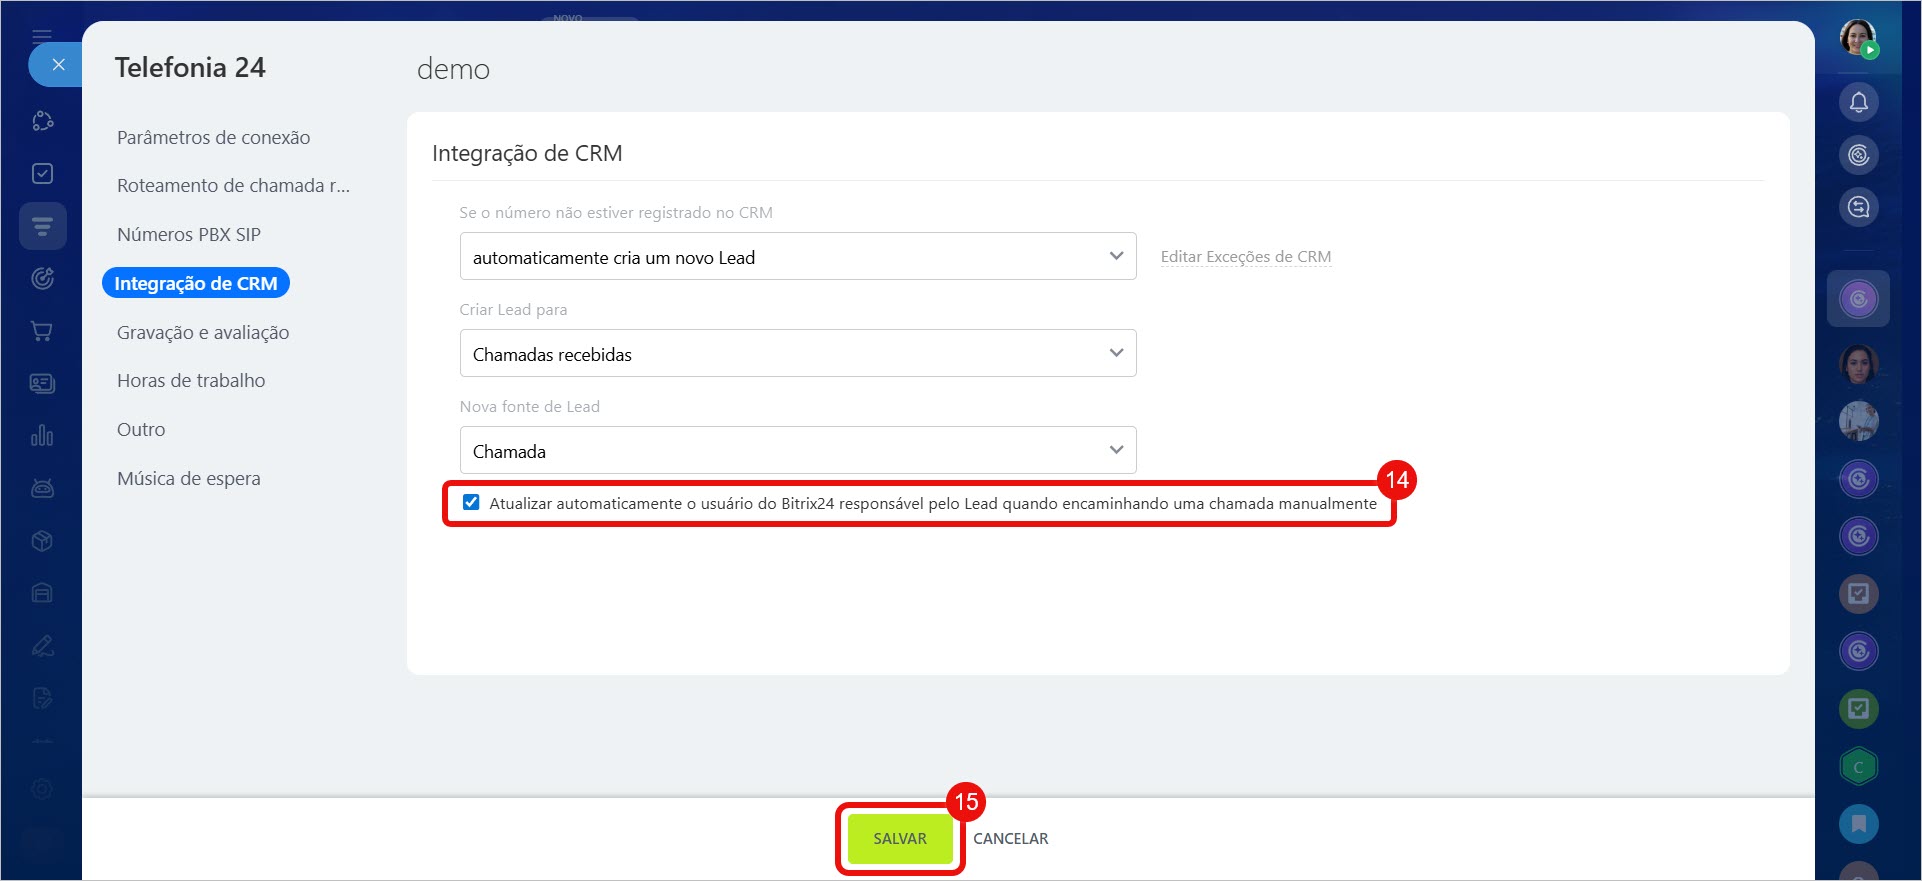Click the CANCELAR button
This screenshot has width=1922, height=881.
pos(1010,839)
